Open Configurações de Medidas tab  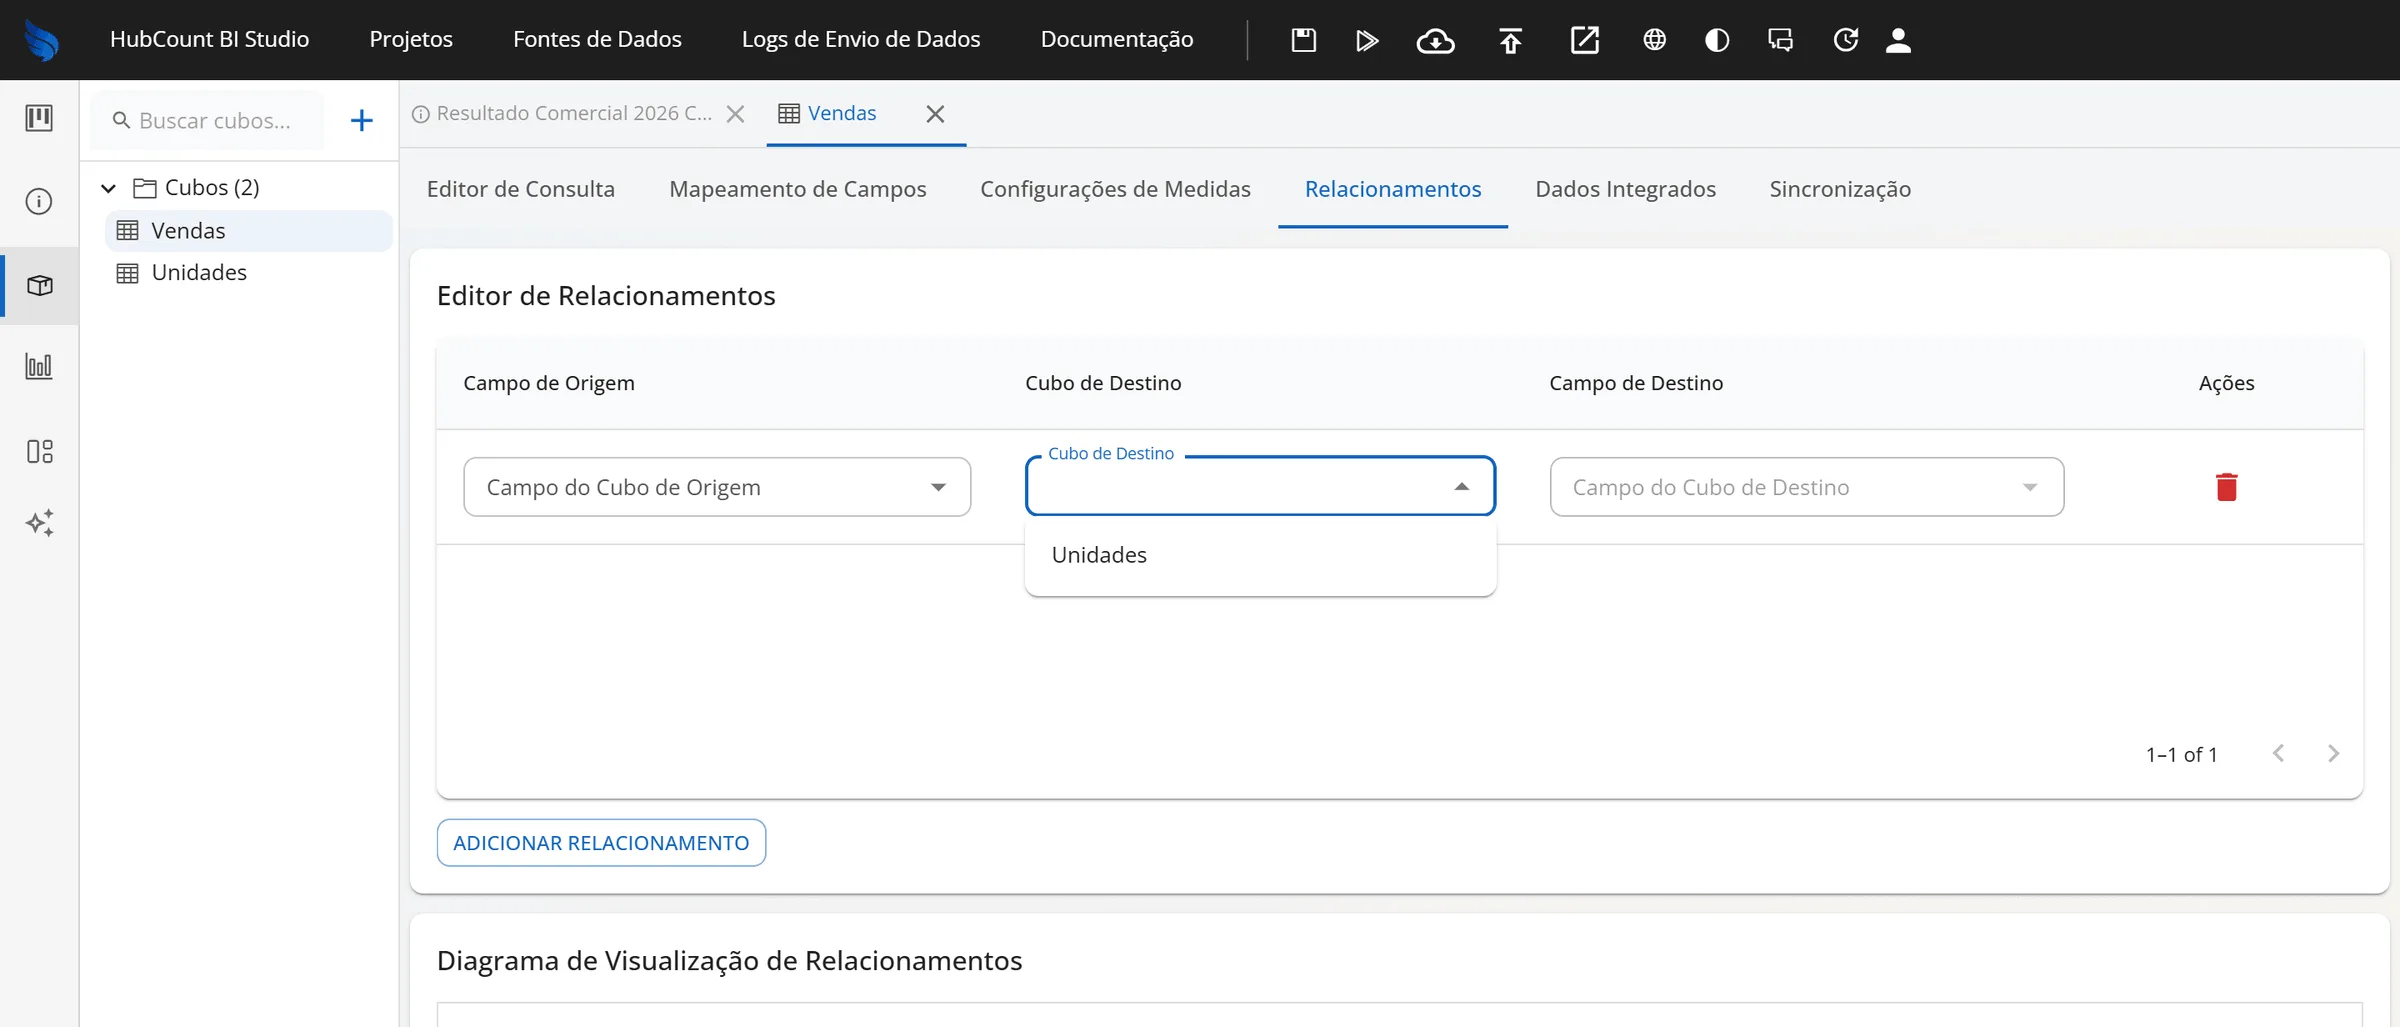(1115, 189)
